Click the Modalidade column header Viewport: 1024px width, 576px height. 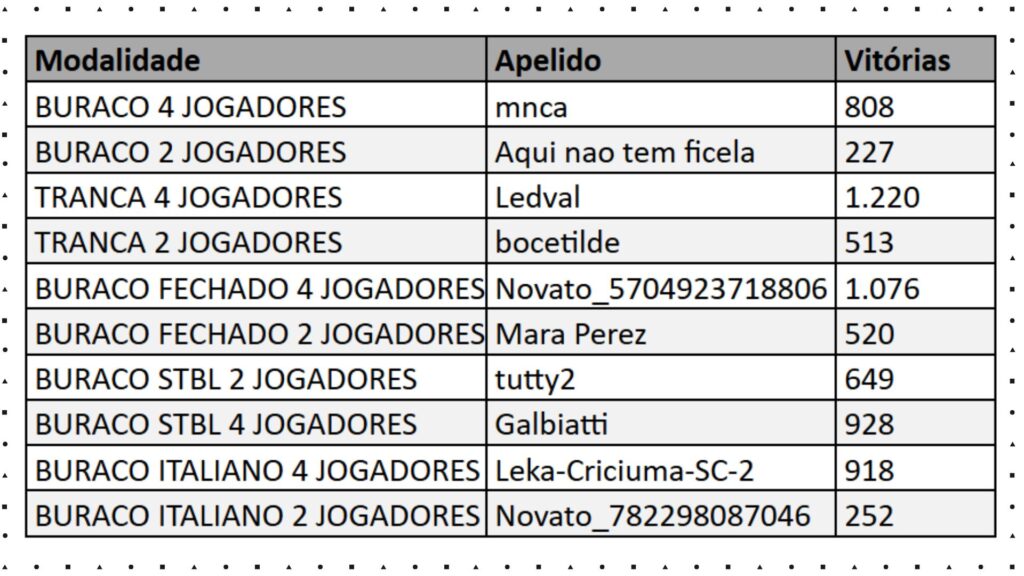(118, 61)
